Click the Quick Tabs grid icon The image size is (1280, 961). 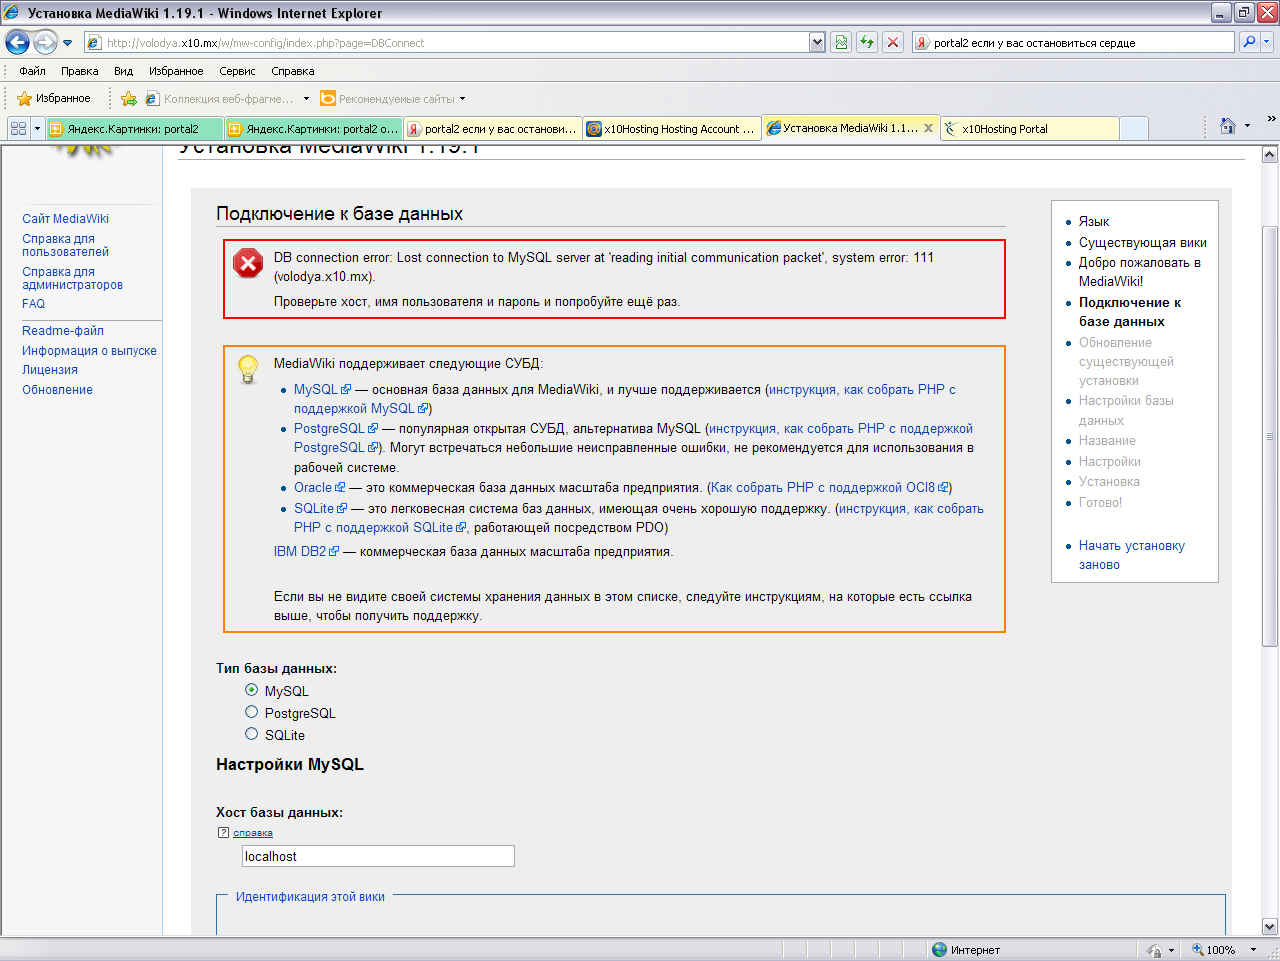[x=18, y=128]
